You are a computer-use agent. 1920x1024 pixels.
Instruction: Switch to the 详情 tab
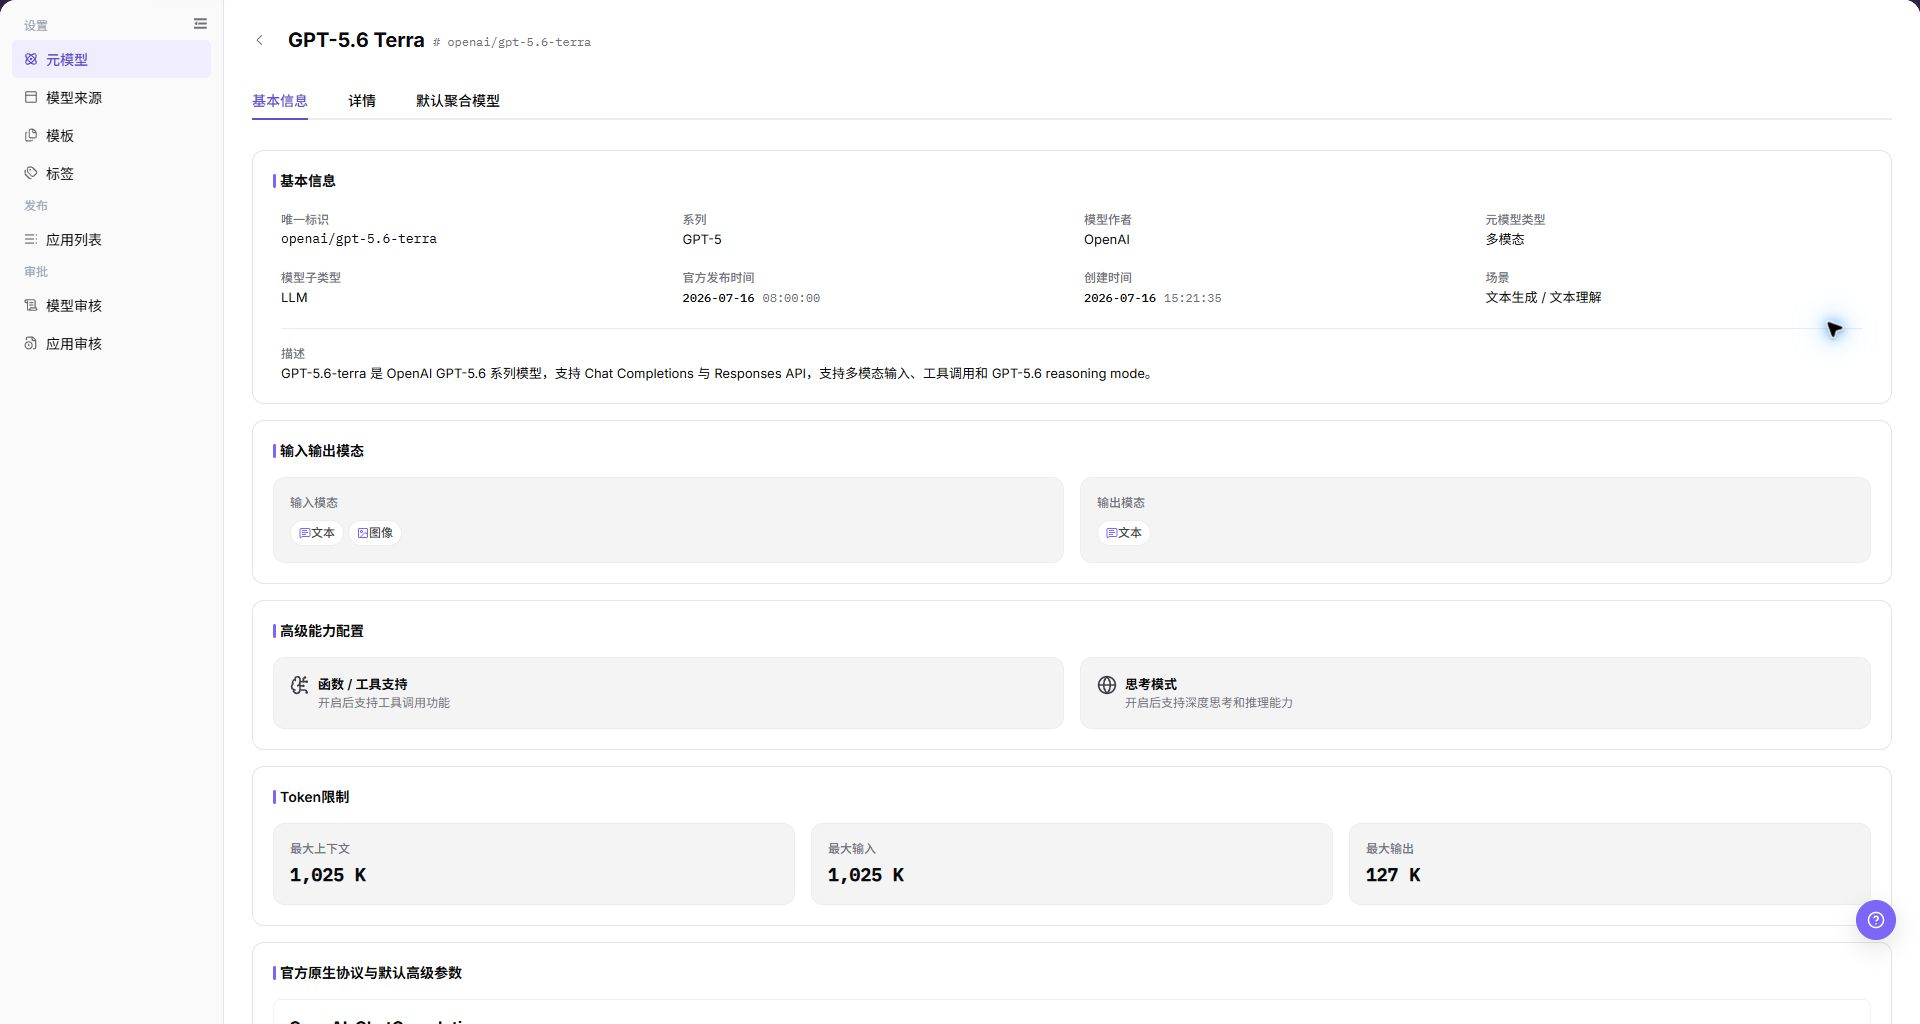pos(362,101)
